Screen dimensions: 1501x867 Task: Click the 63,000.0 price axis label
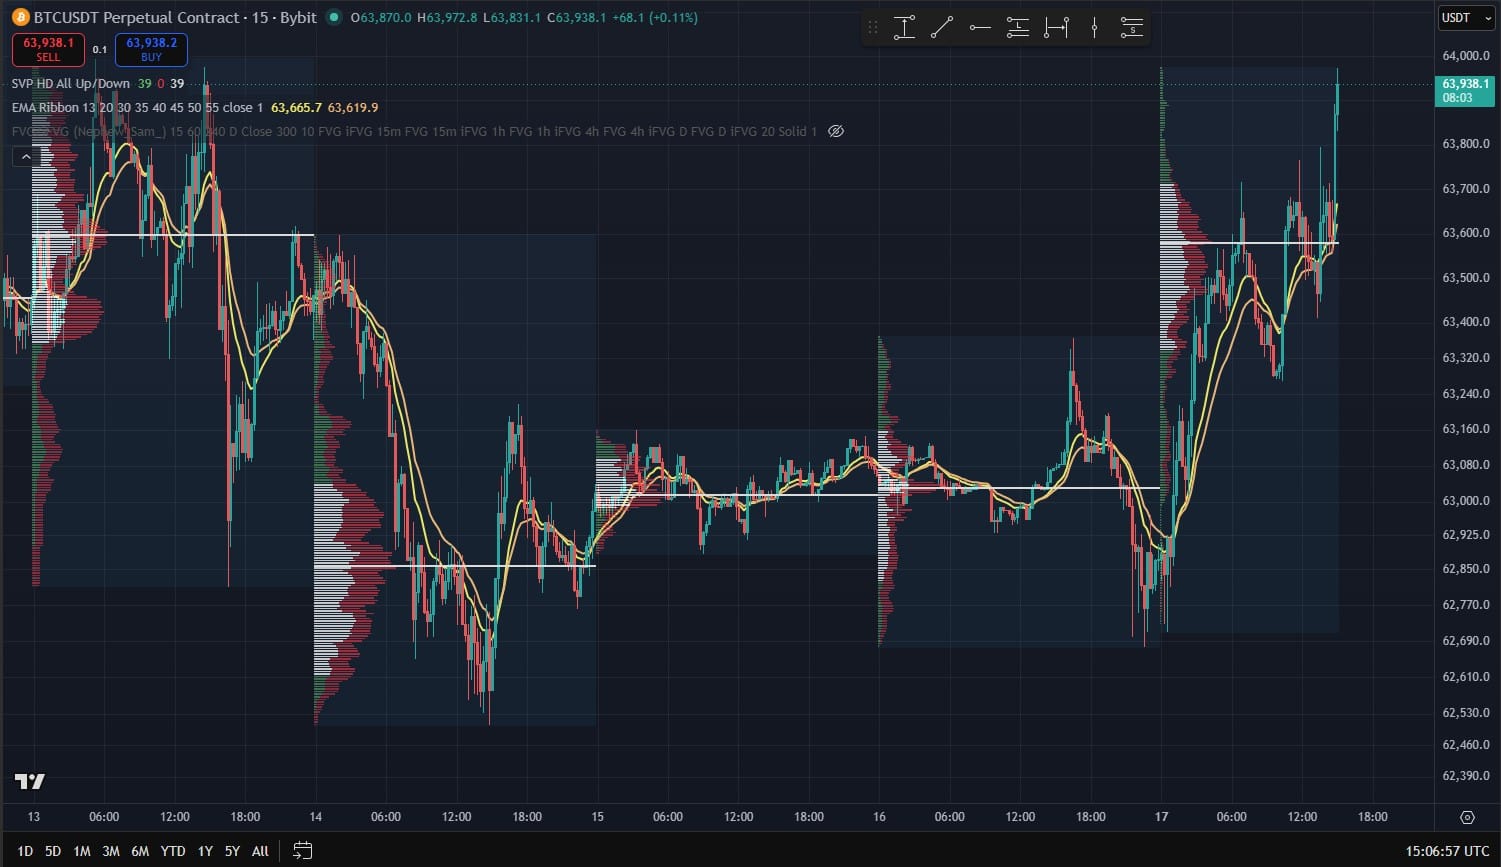point(1466,501)
